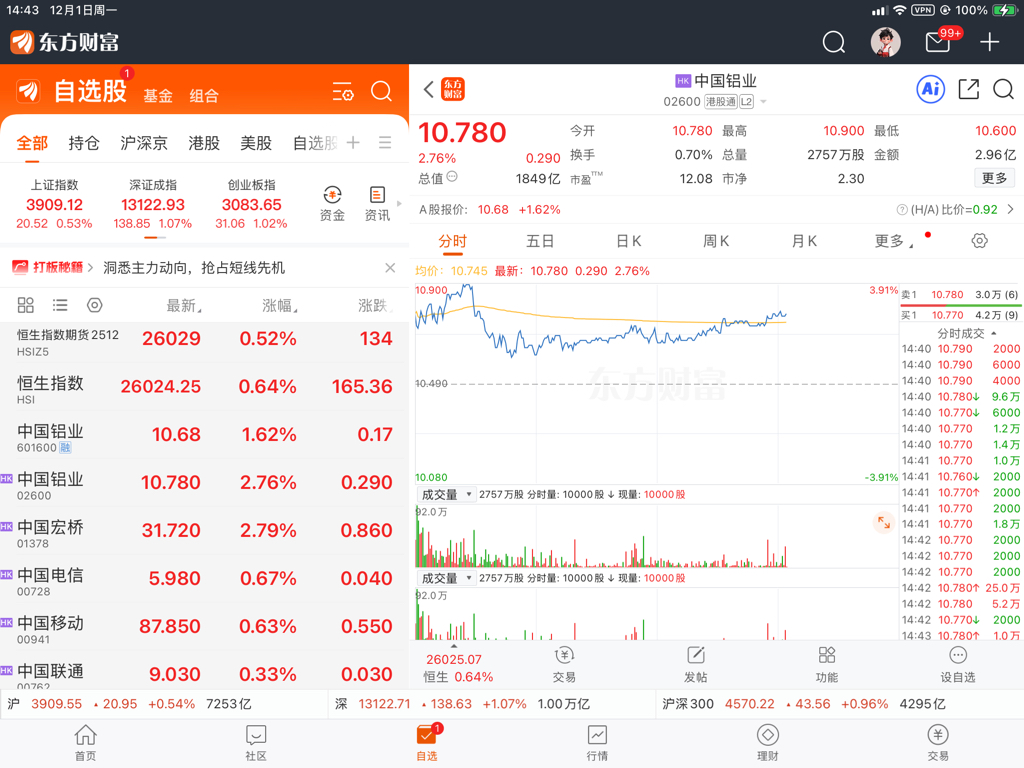The image size is (1024, 768).
Task: Search from the stock detail header
Action: pyautogui.click(x=1004, y=89)
